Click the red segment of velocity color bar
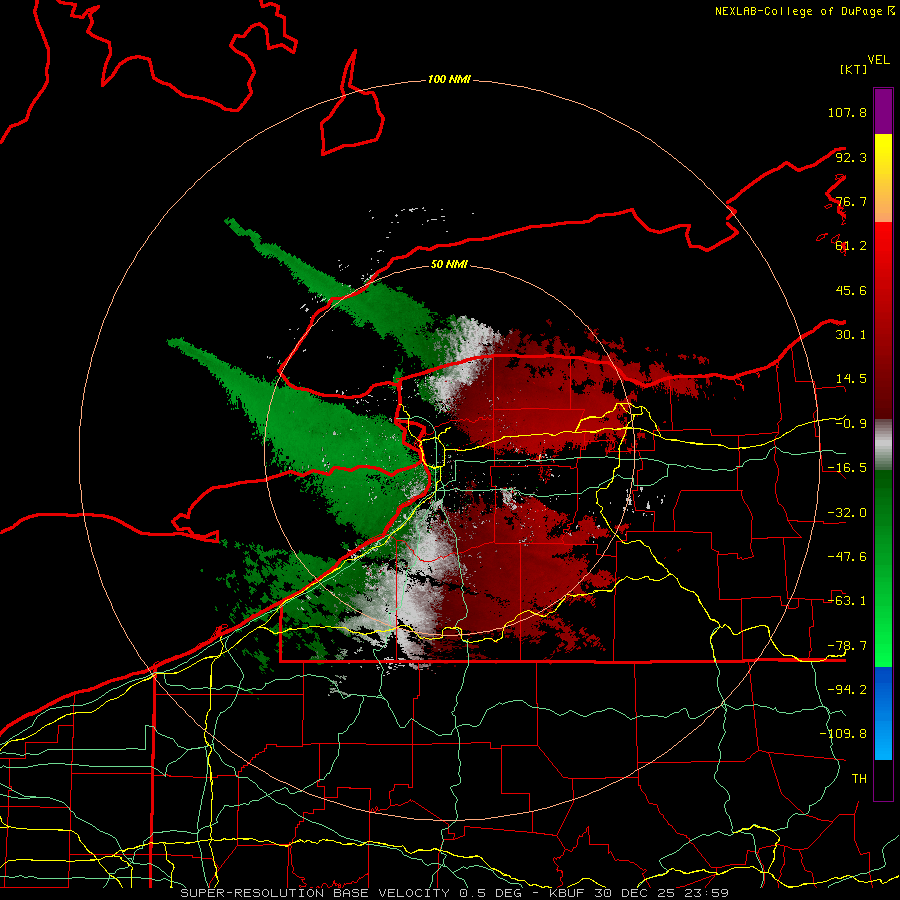Screen dimensions: 900x900 tap(883, 320)
